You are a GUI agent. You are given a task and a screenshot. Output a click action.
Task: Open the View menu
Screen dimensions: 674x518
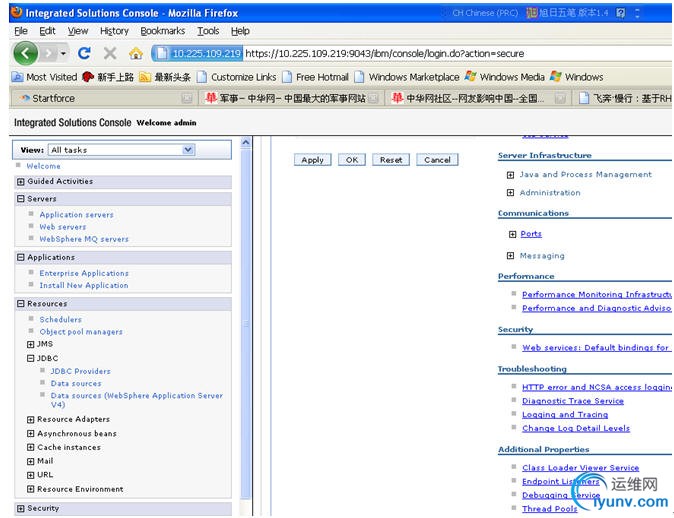tap(78, 31)
